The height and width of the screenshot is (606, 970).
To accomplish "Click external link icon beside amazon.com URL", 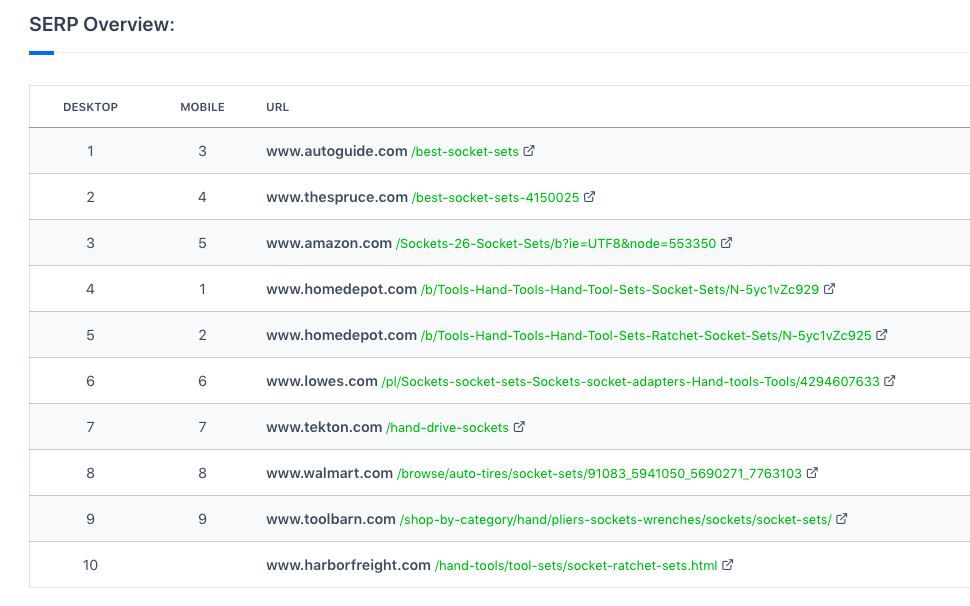I will point(726,243).
